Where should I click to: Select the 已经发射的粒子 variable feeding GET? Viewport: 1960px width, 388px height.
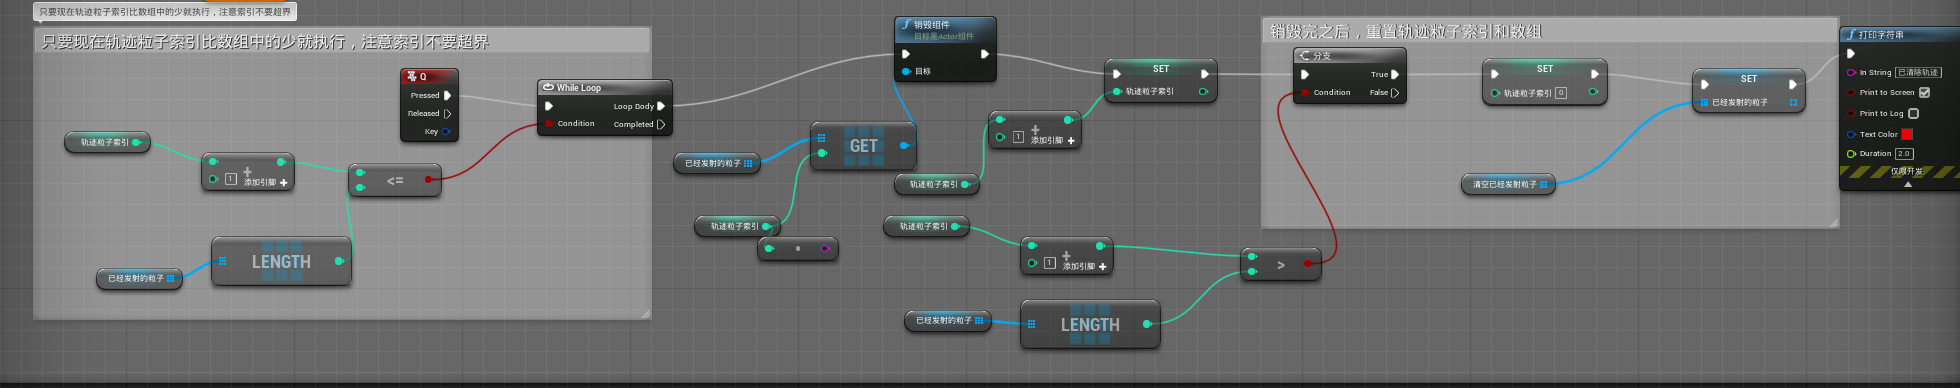coord(717,163)
